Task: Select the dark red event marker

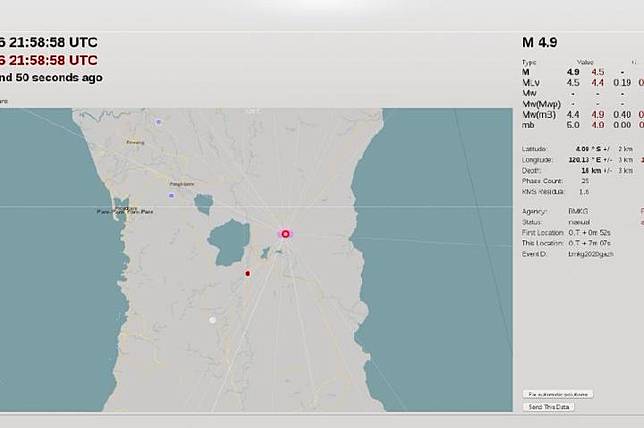Action: 248,272
